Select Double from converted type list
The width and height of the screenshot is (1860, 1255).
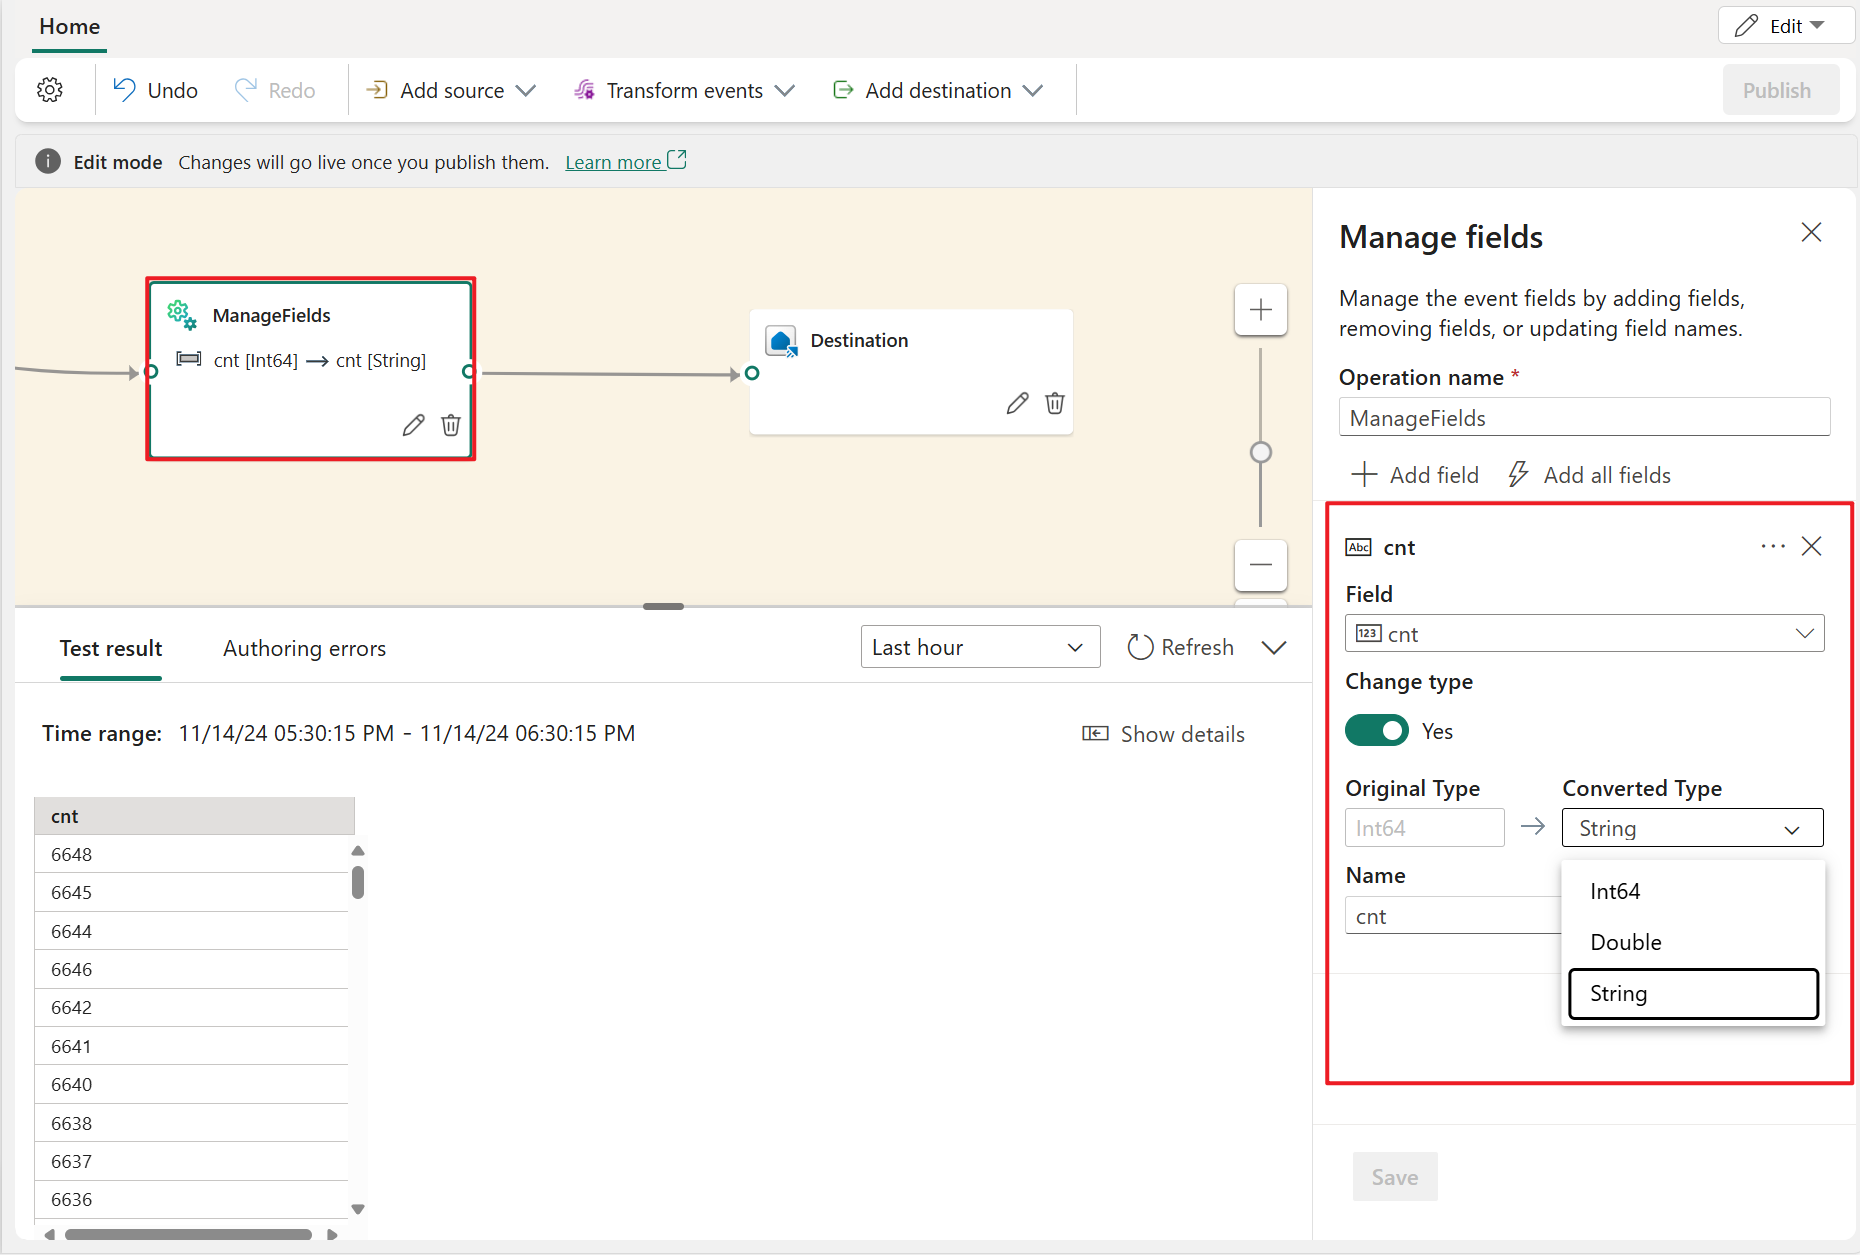[x=1693, y=942]
